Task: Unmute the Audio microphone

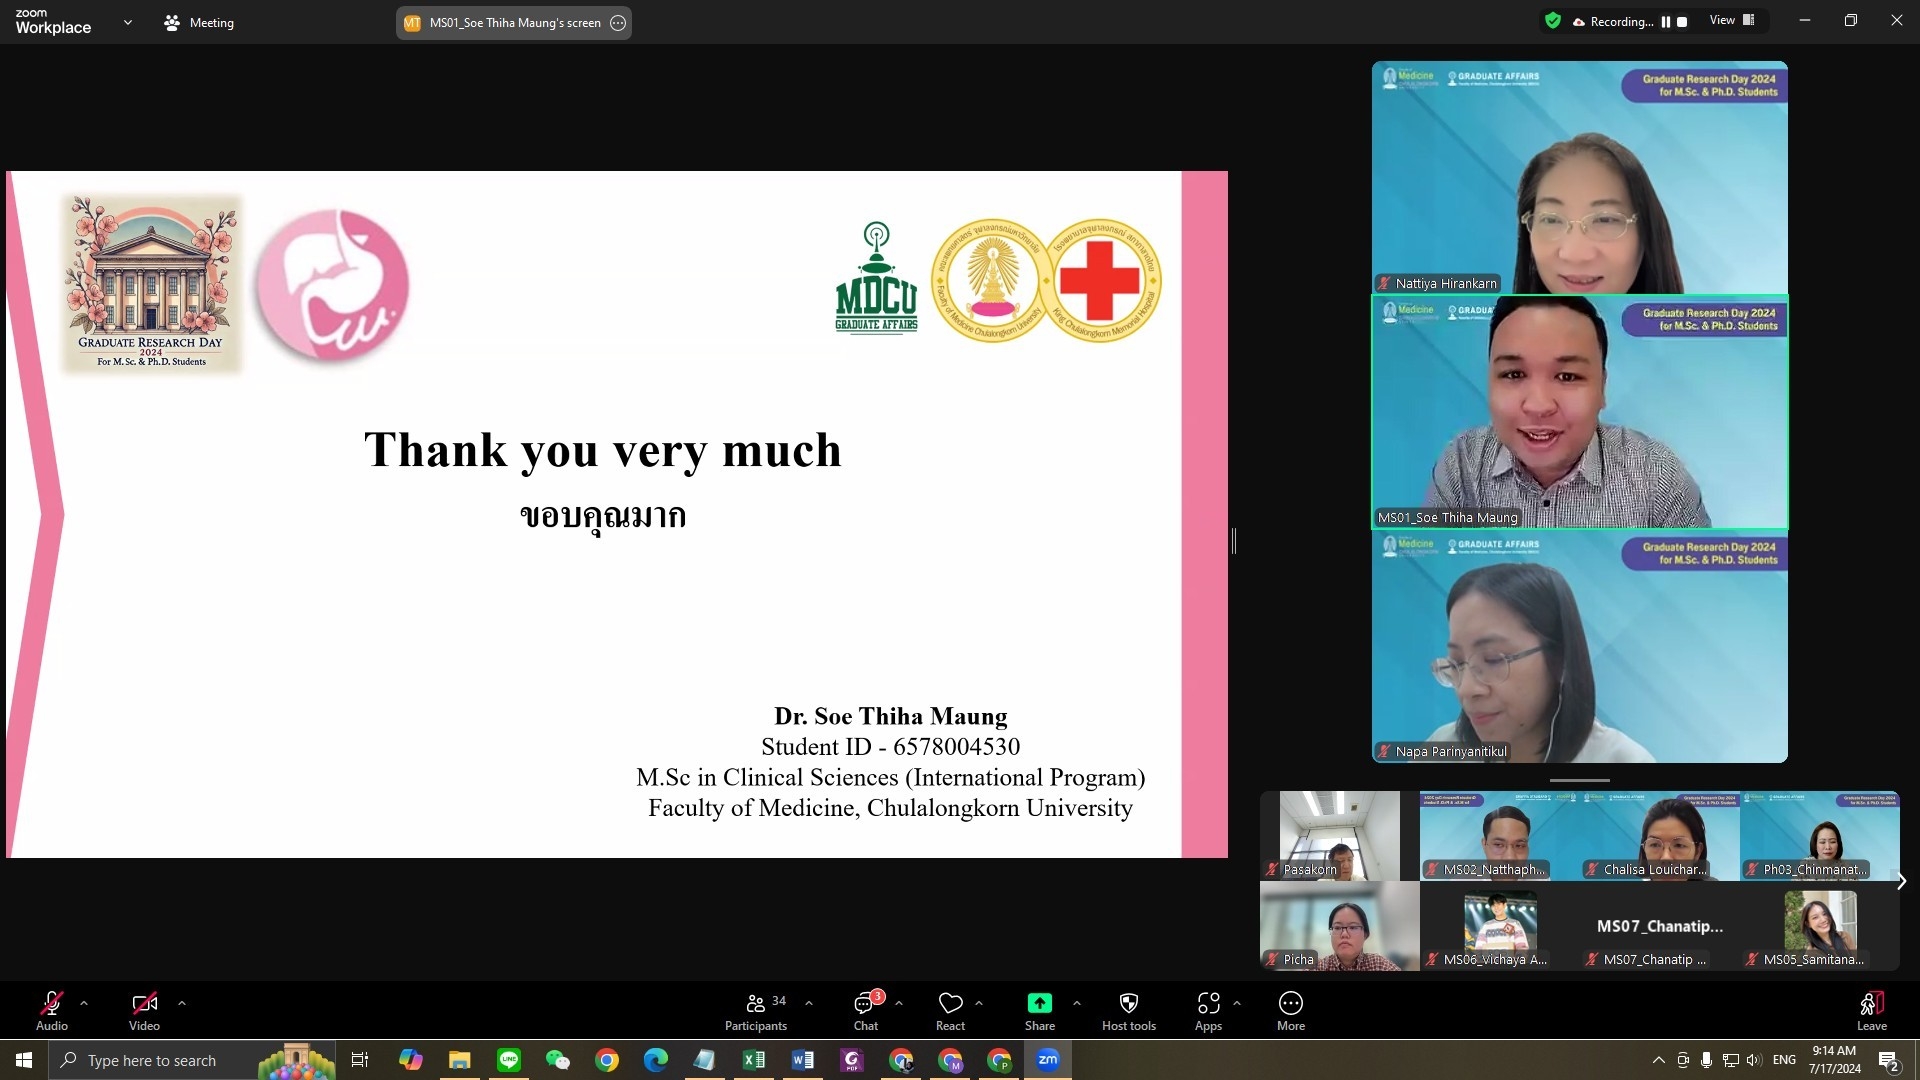Action: click(x=52, y=1004)
